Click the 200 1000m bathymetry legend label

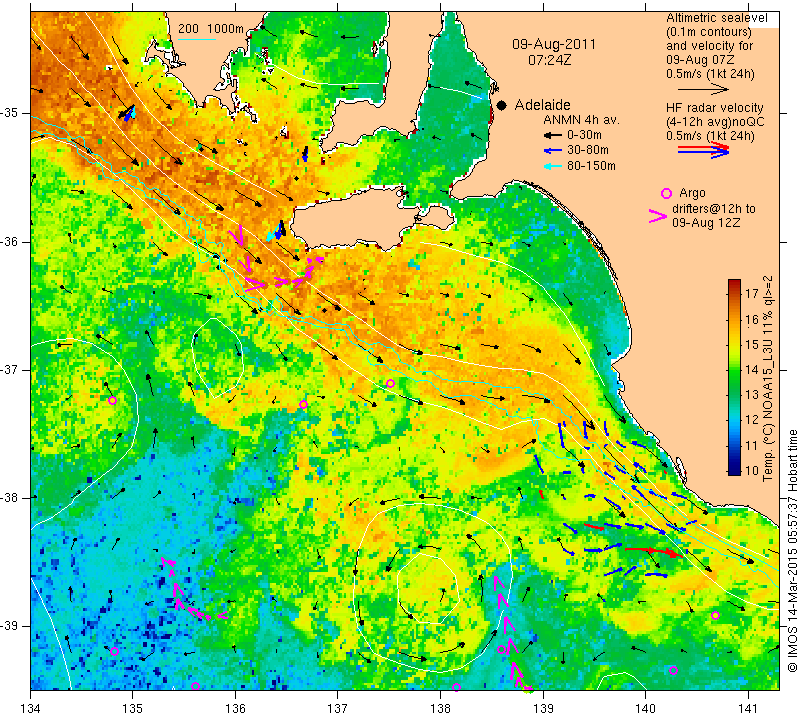coord(211,29)
